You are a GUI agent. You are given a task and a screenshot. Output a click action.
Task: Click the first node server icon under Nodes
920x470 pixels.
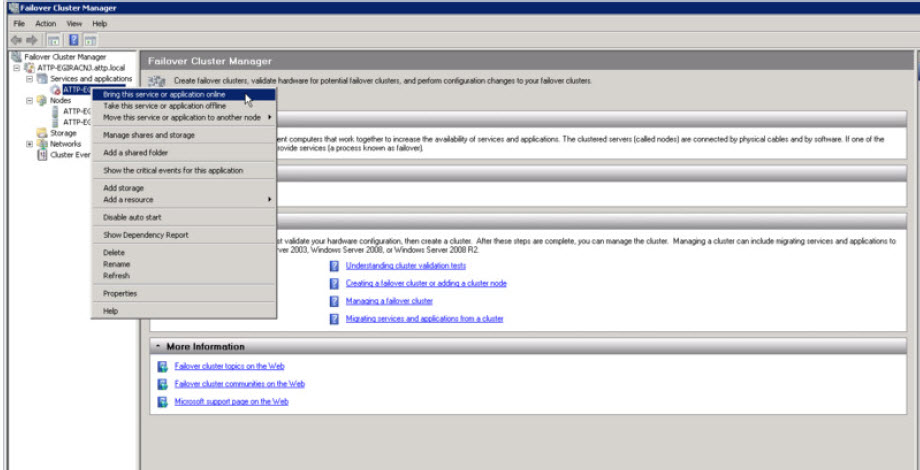point(55,111)
